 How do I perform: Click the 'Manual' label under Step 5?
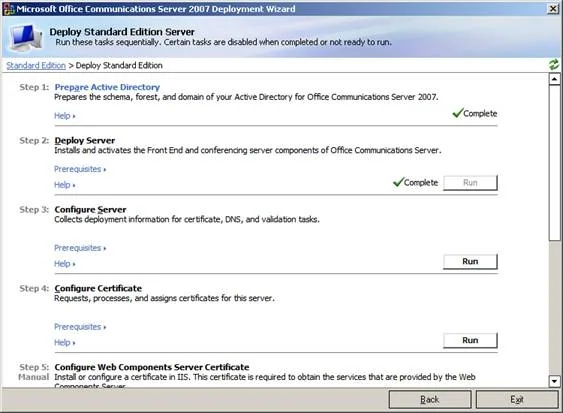tap(33, 377)
